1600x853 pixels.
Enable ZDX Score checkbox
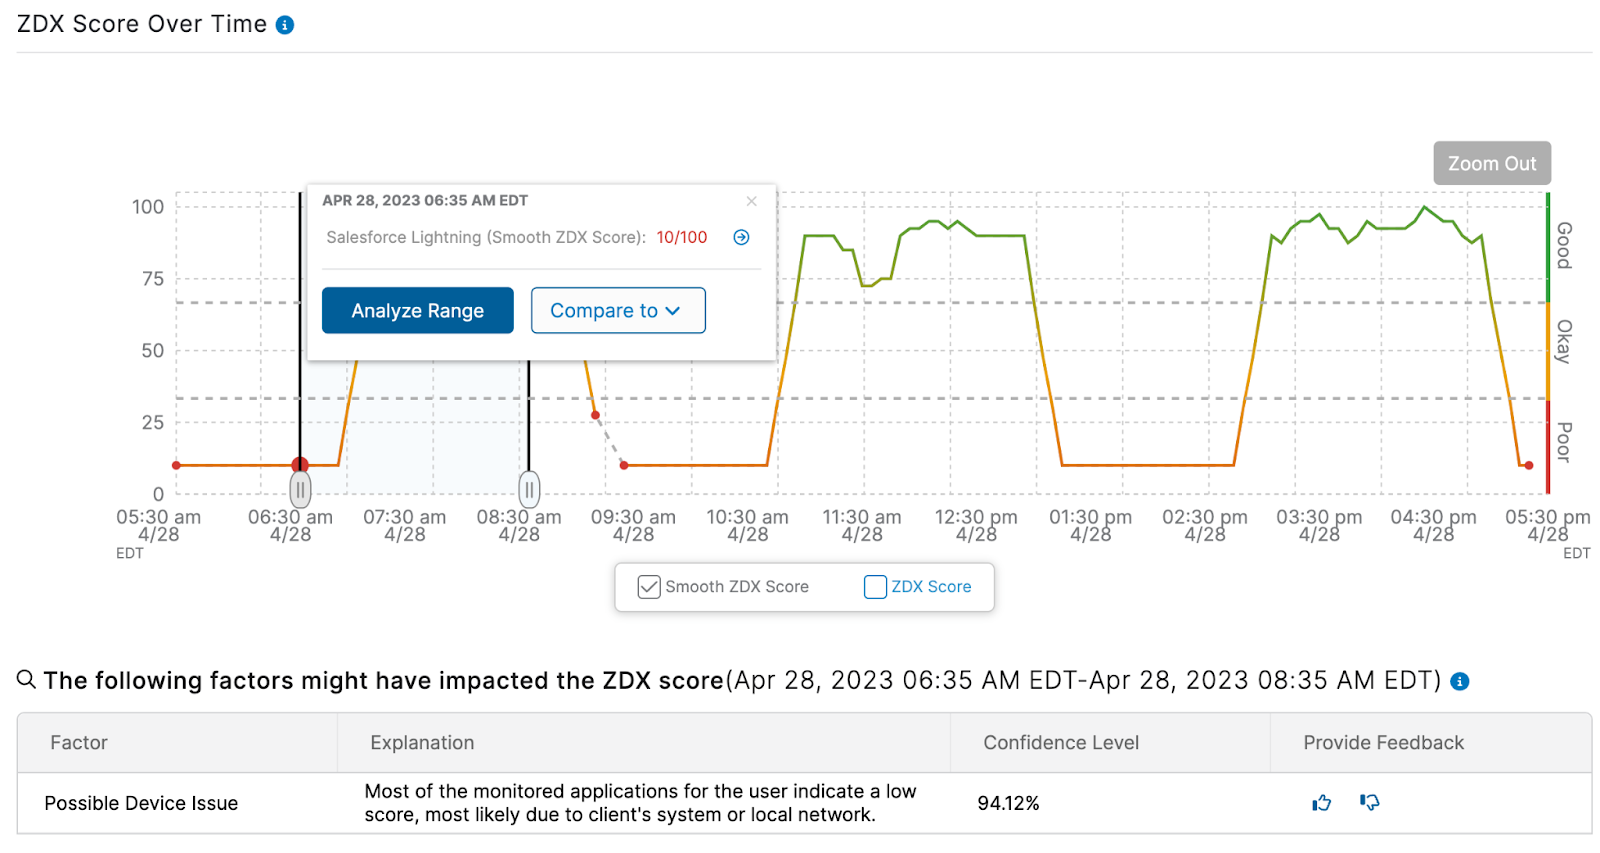(x=875, y=587)
